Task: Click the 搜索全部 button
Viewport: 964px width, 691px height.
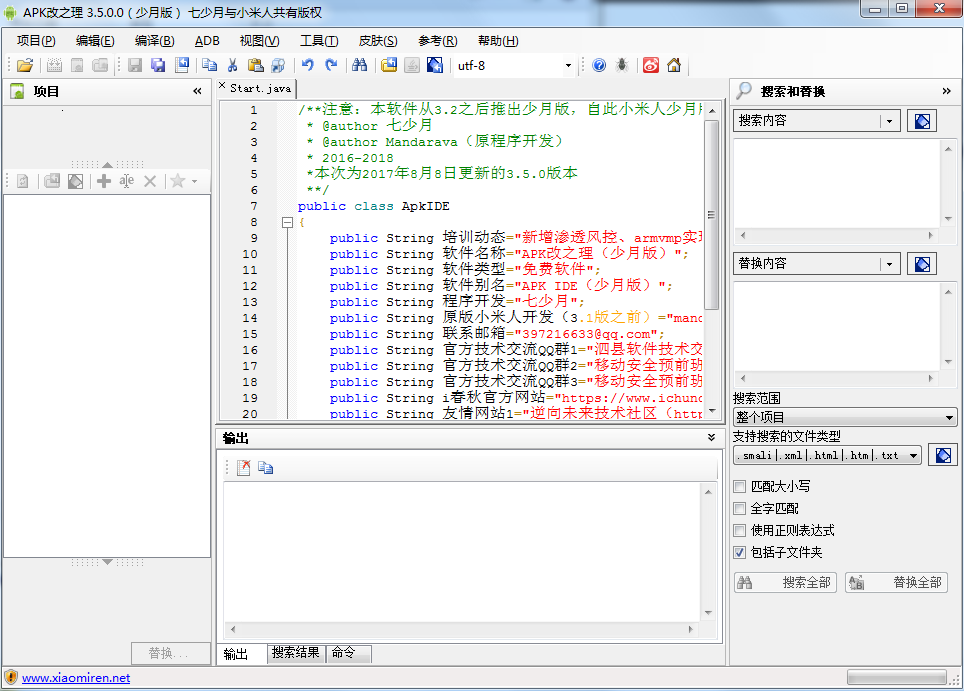Action: [x=785, y=582]
